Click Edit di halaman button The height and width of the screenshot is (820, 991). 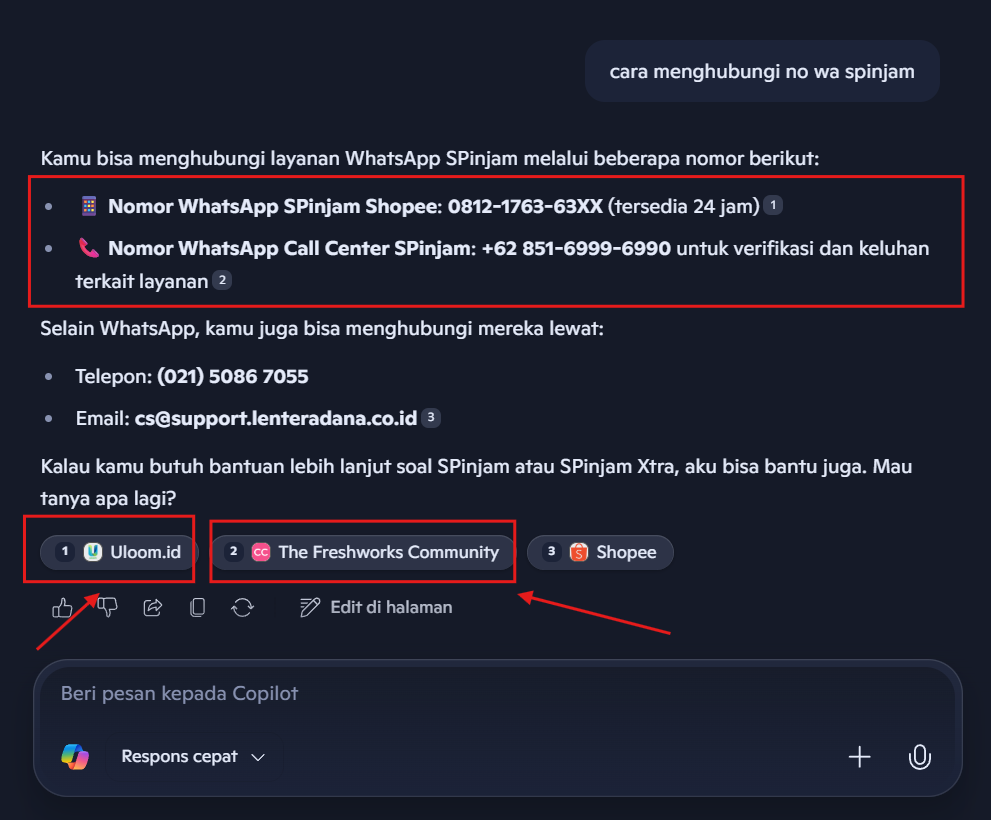[x=377, y=607]
